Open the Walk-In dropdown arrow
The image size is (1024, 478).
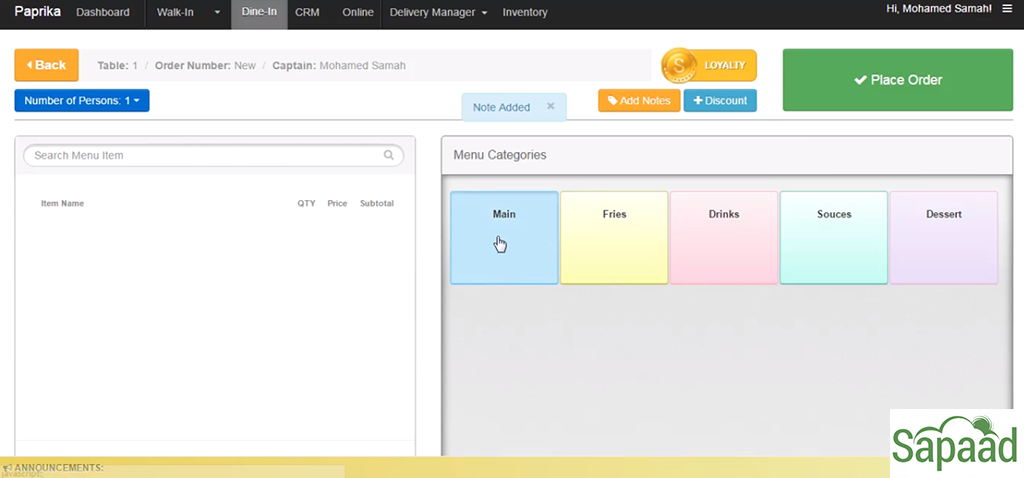coord(217,13)
